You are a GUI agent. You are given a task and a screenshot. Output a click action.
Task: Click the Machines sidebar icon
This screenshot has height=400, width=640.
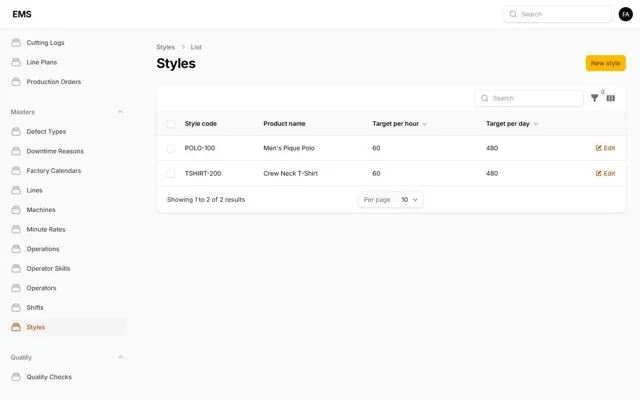pos(16,210)
